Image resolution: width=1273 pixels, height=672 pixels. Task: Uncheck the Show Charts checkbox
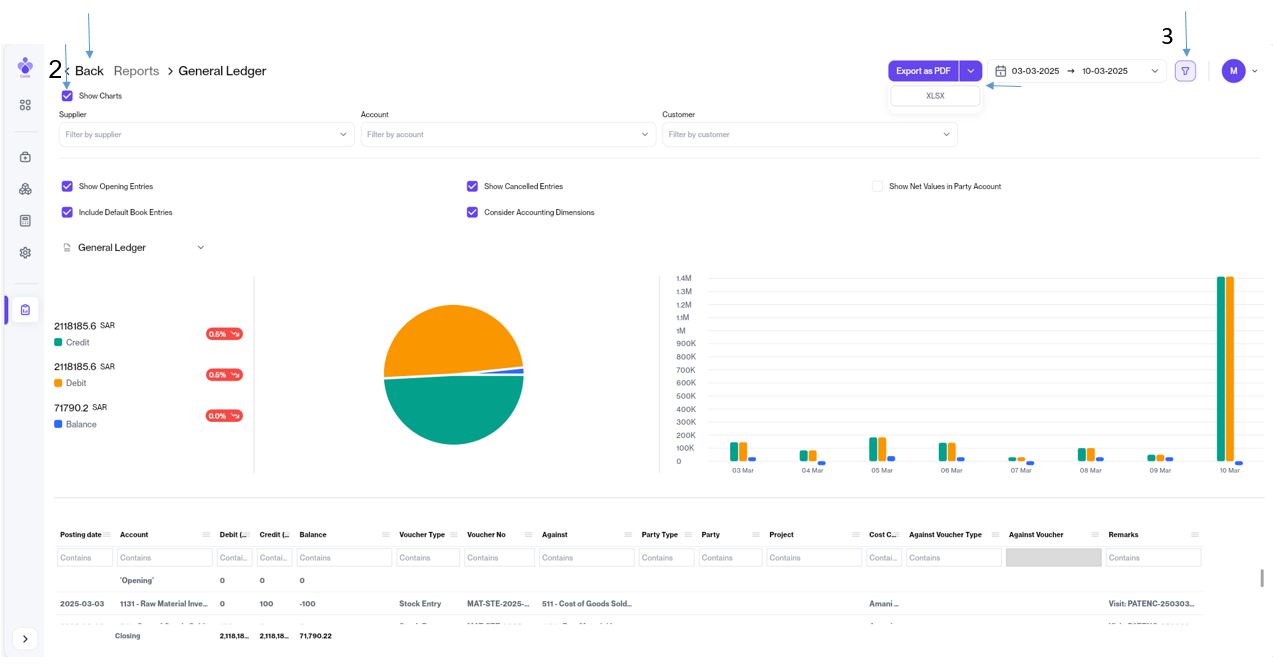tap(67, 96)
